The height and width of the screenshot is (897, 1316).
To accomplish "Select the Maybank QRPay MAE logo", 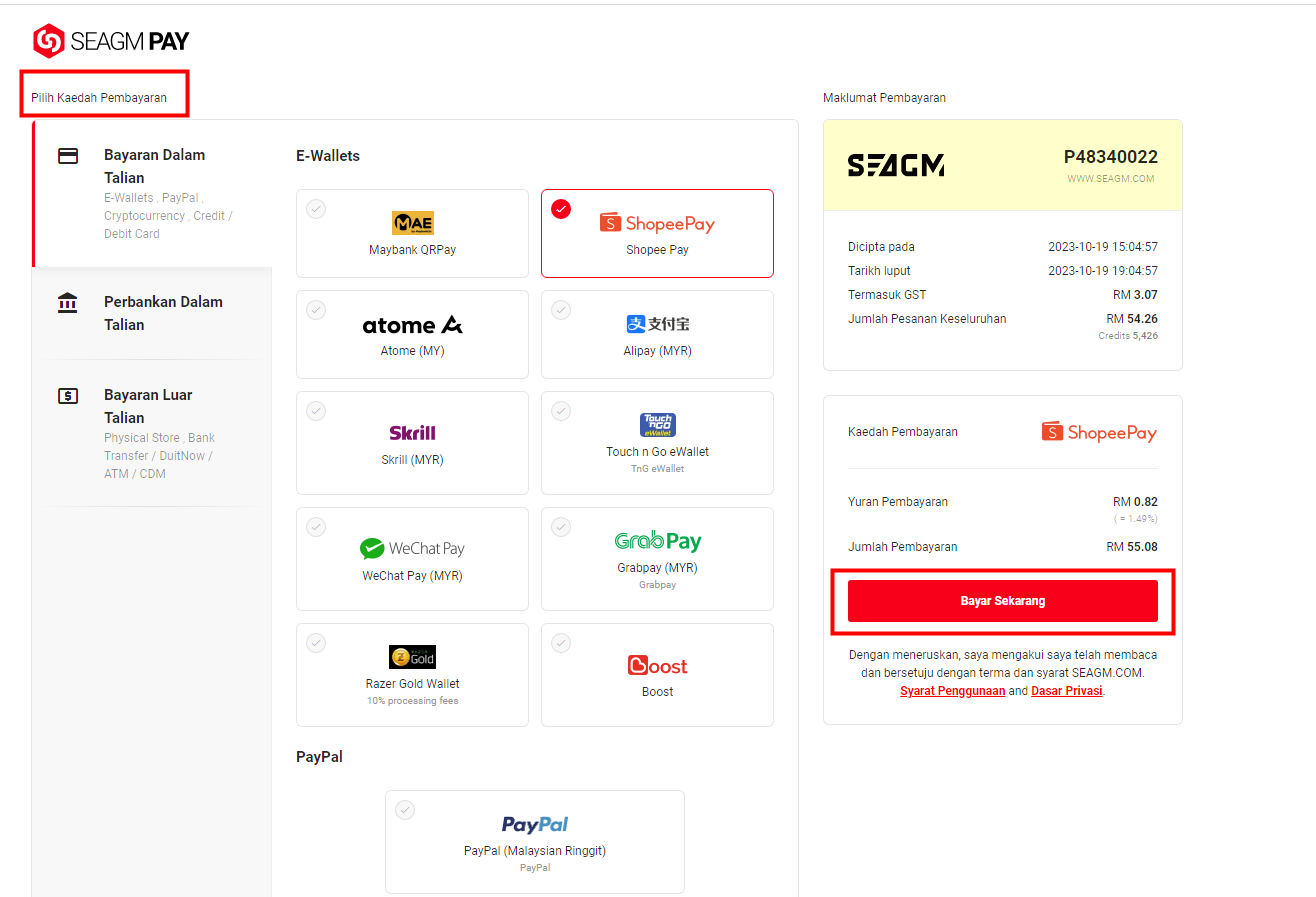I will point(413,223).
